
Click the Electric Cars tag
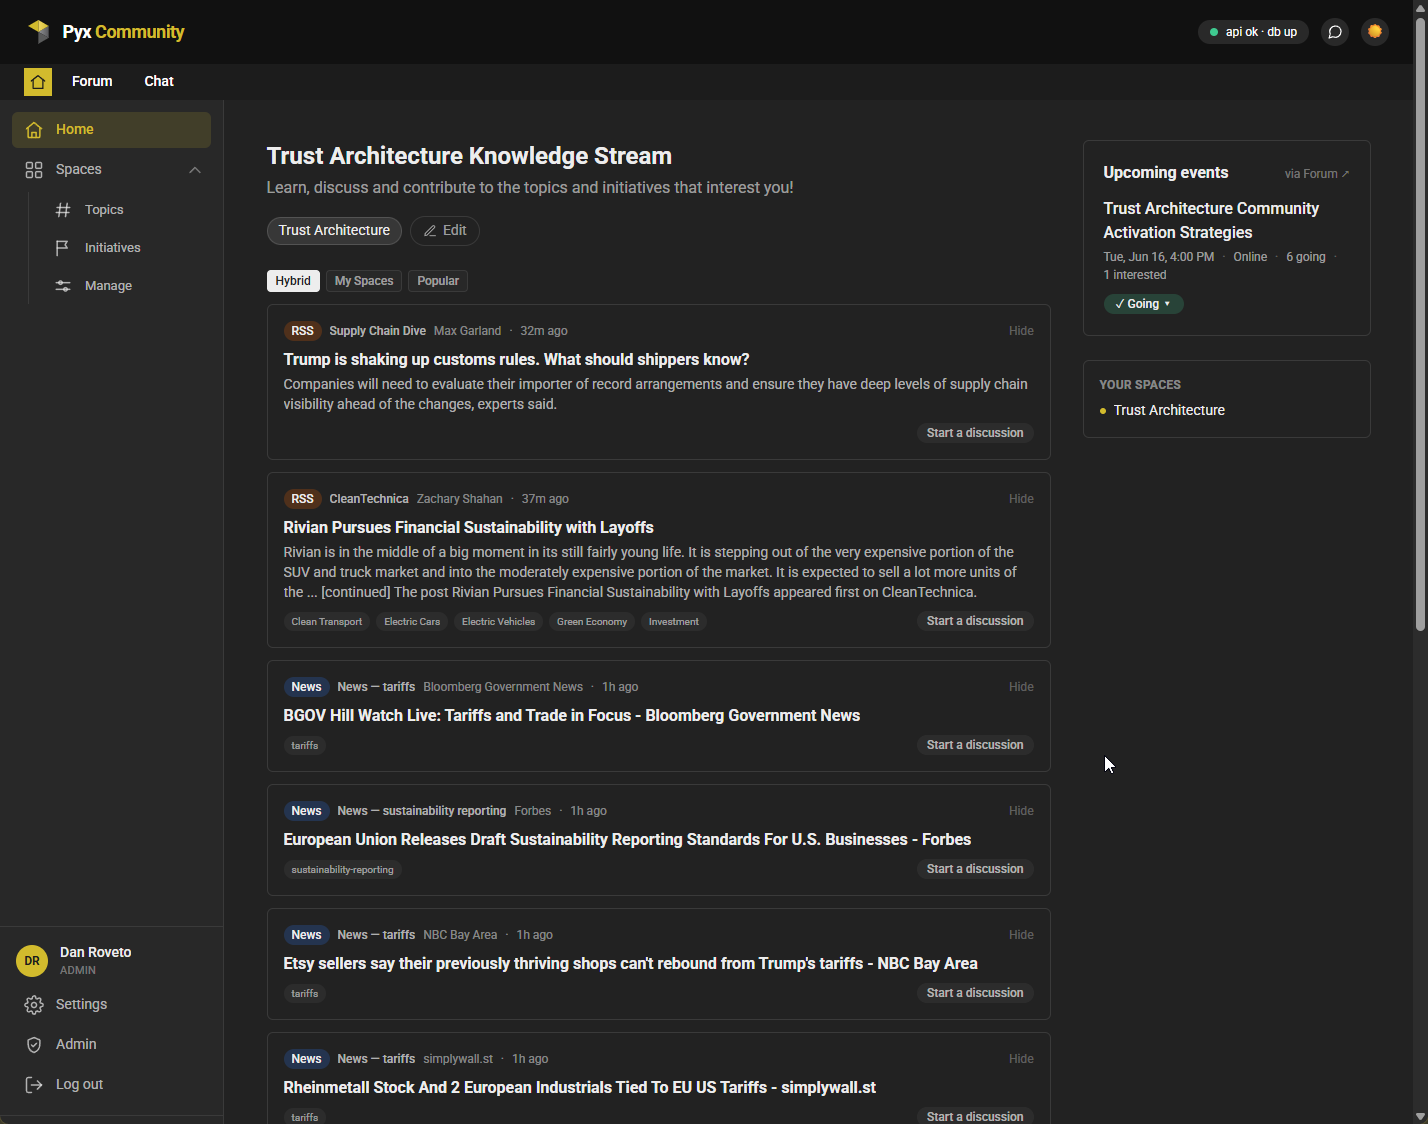tap(412, 622)
